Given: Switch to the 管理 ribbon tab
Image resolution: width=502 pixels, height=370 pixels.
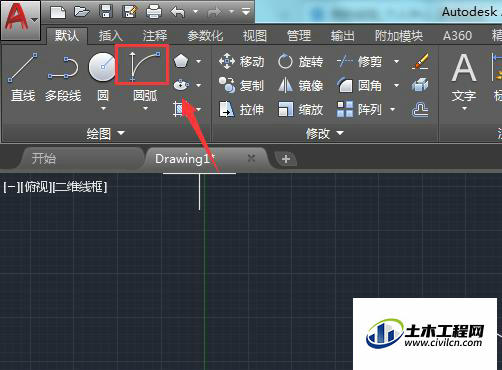Looking at the screenshot, I should [299, 36].
